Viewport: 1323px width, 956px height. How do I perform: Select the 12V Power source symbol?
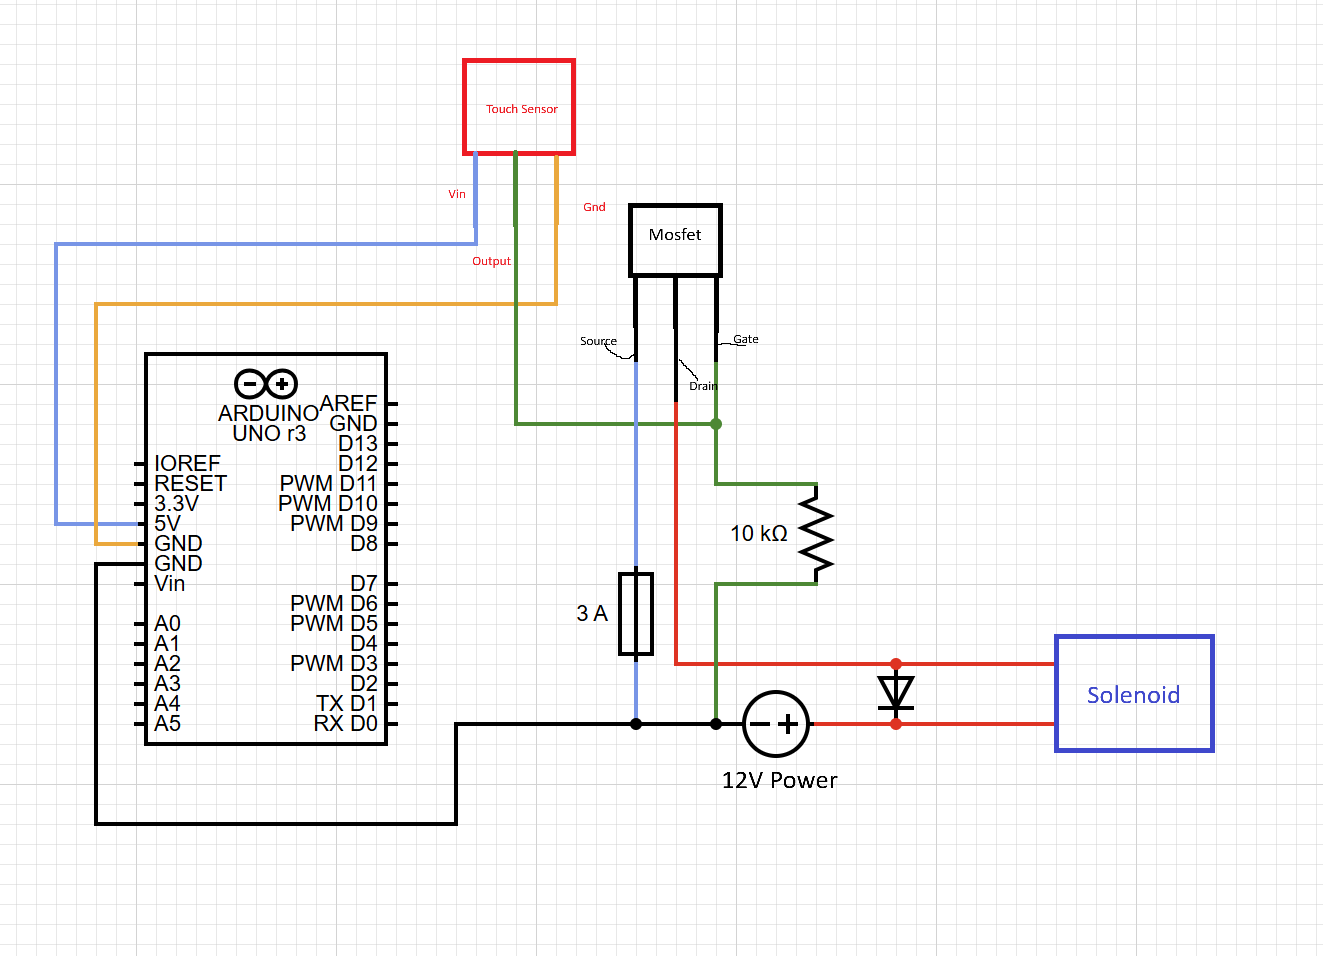point(777,724)
